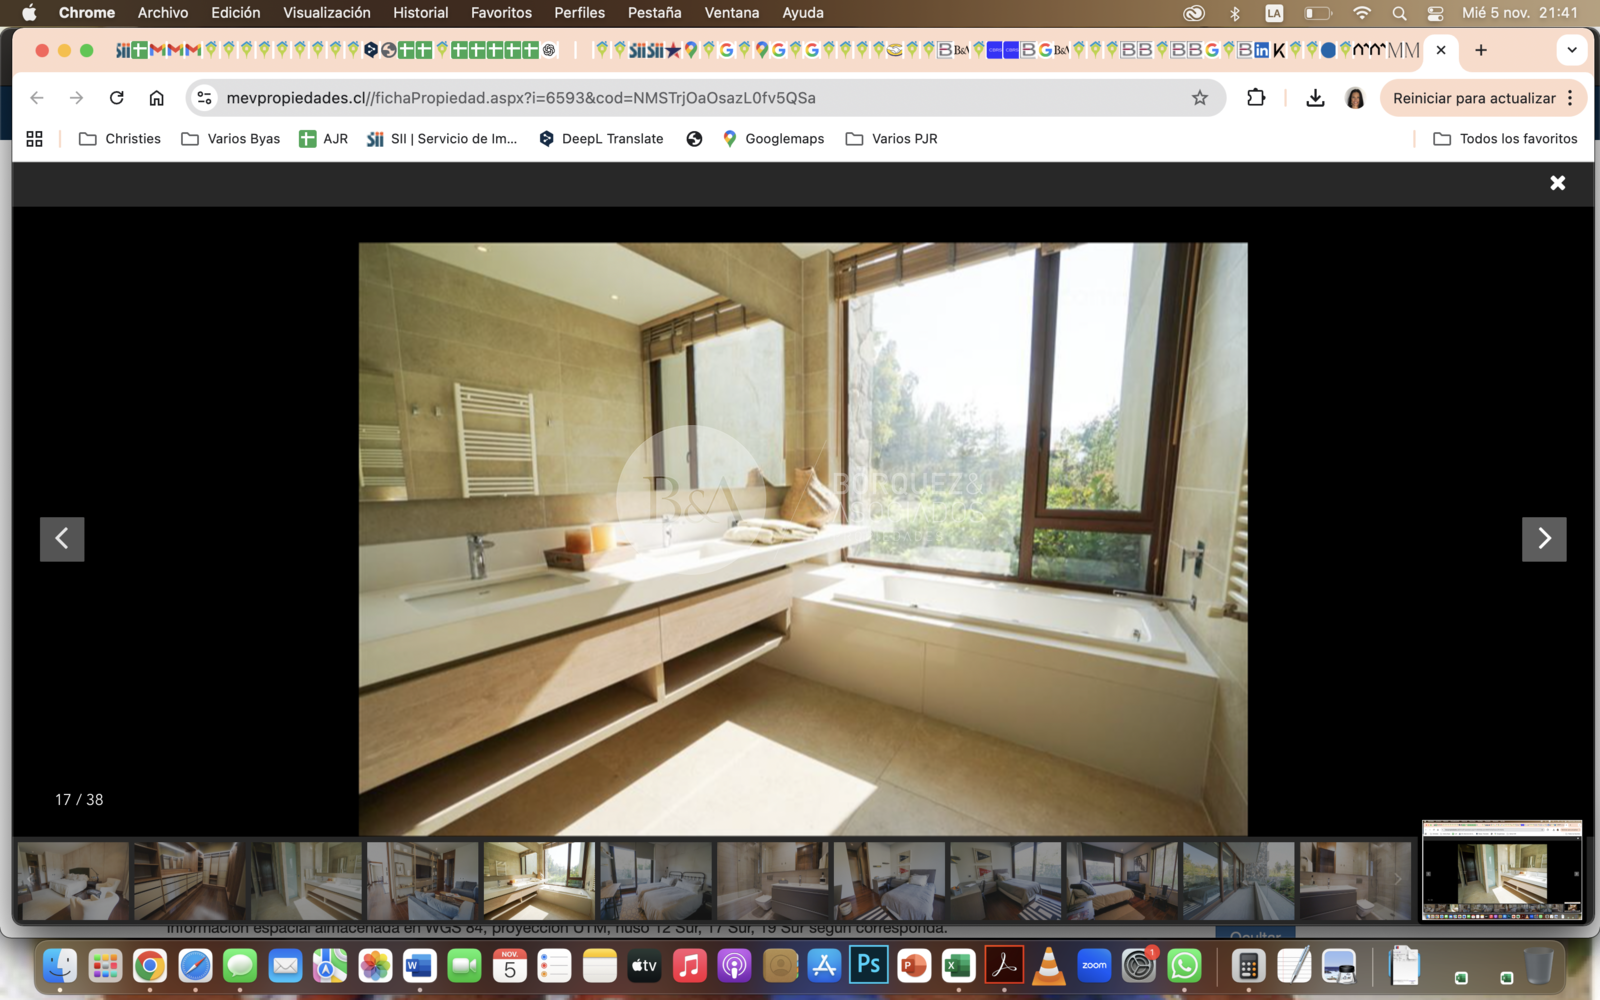
Task: Open Wi-Fi status menu
Action: [x=1362, y=13]
